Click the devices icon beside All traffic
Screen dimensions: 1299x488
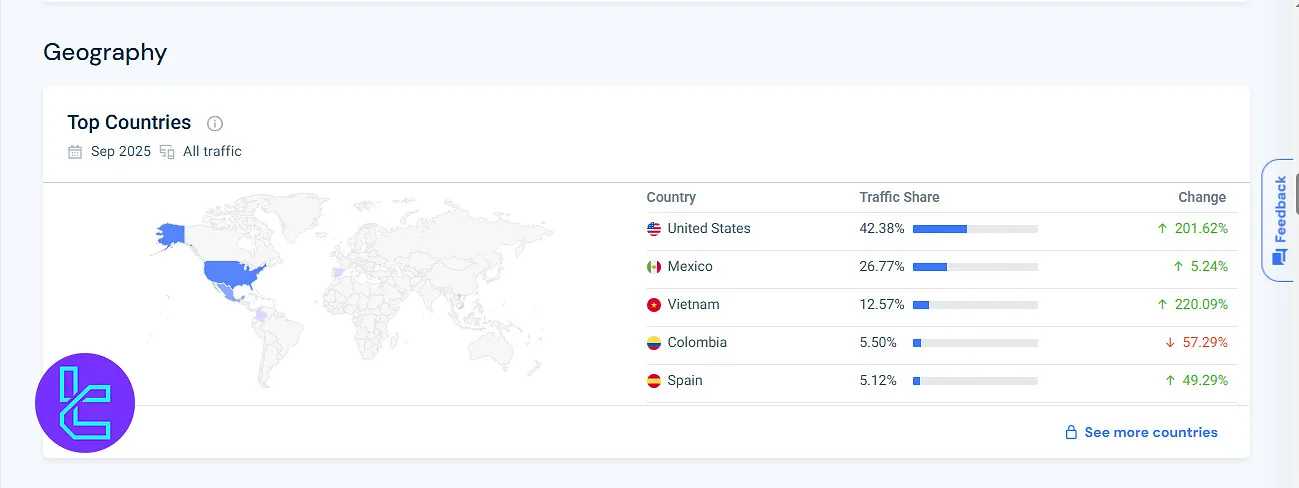pos(167,152)
